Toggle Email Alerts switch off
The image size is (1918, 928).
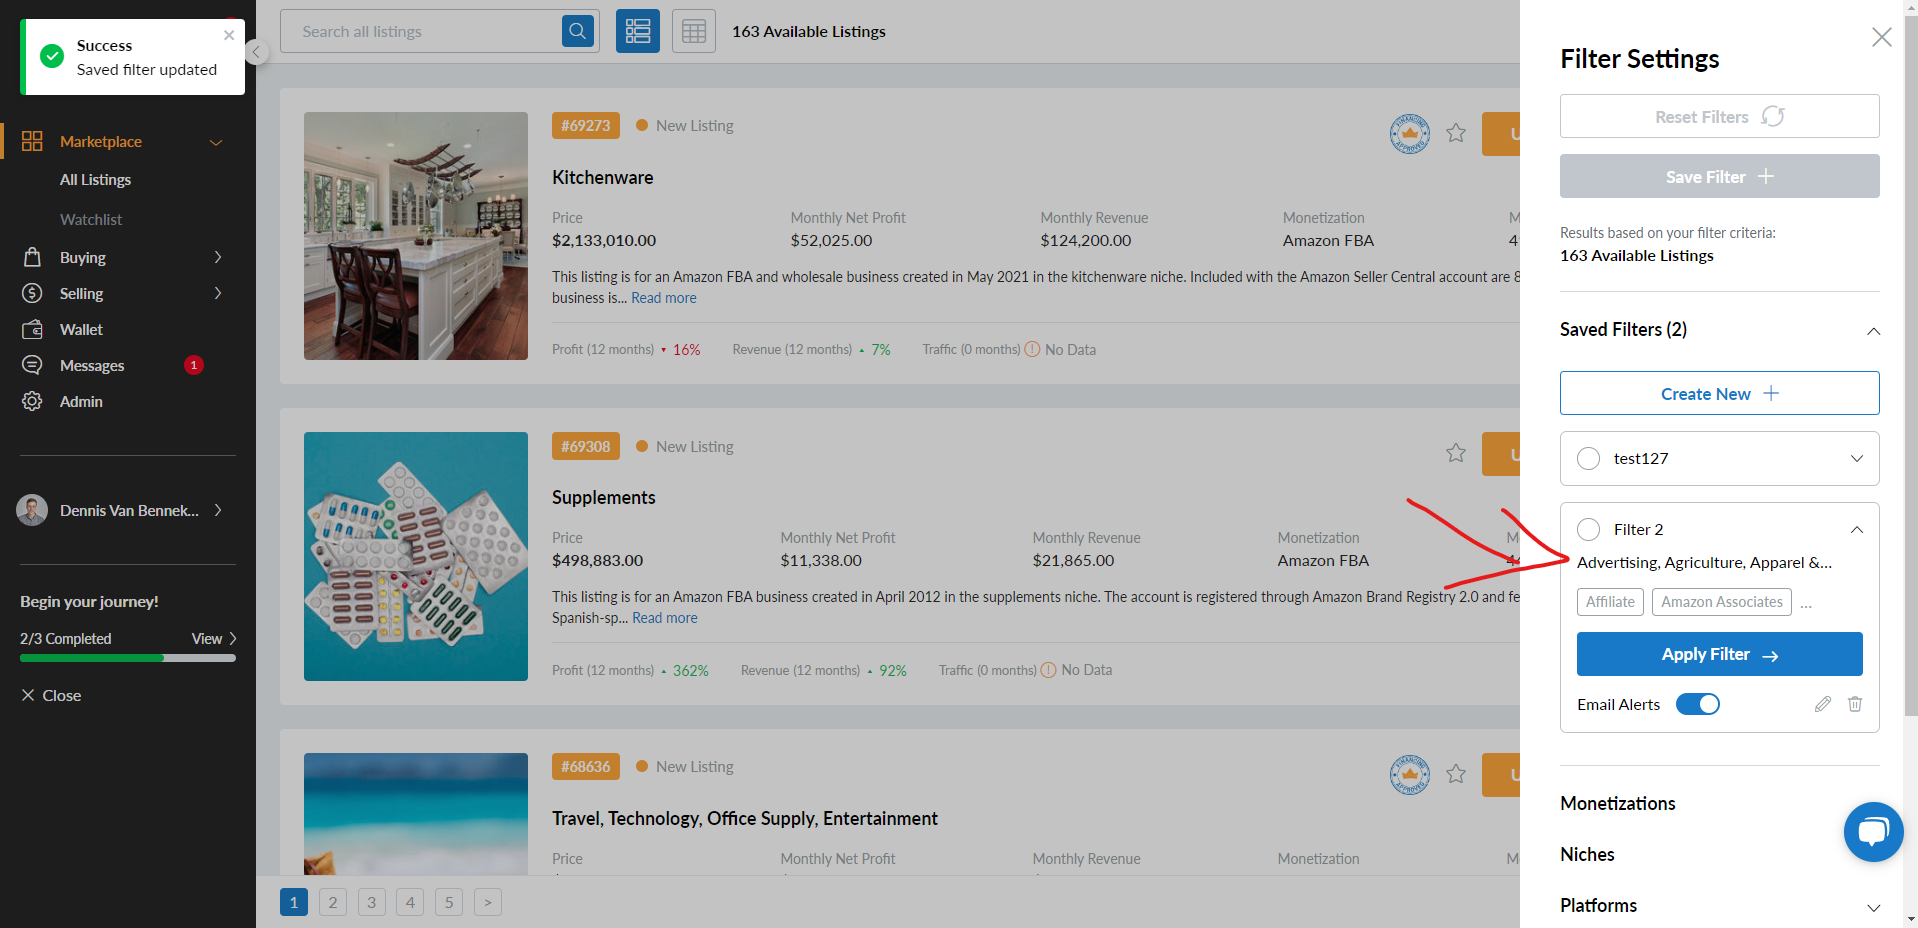click(x=1697, y=704)
